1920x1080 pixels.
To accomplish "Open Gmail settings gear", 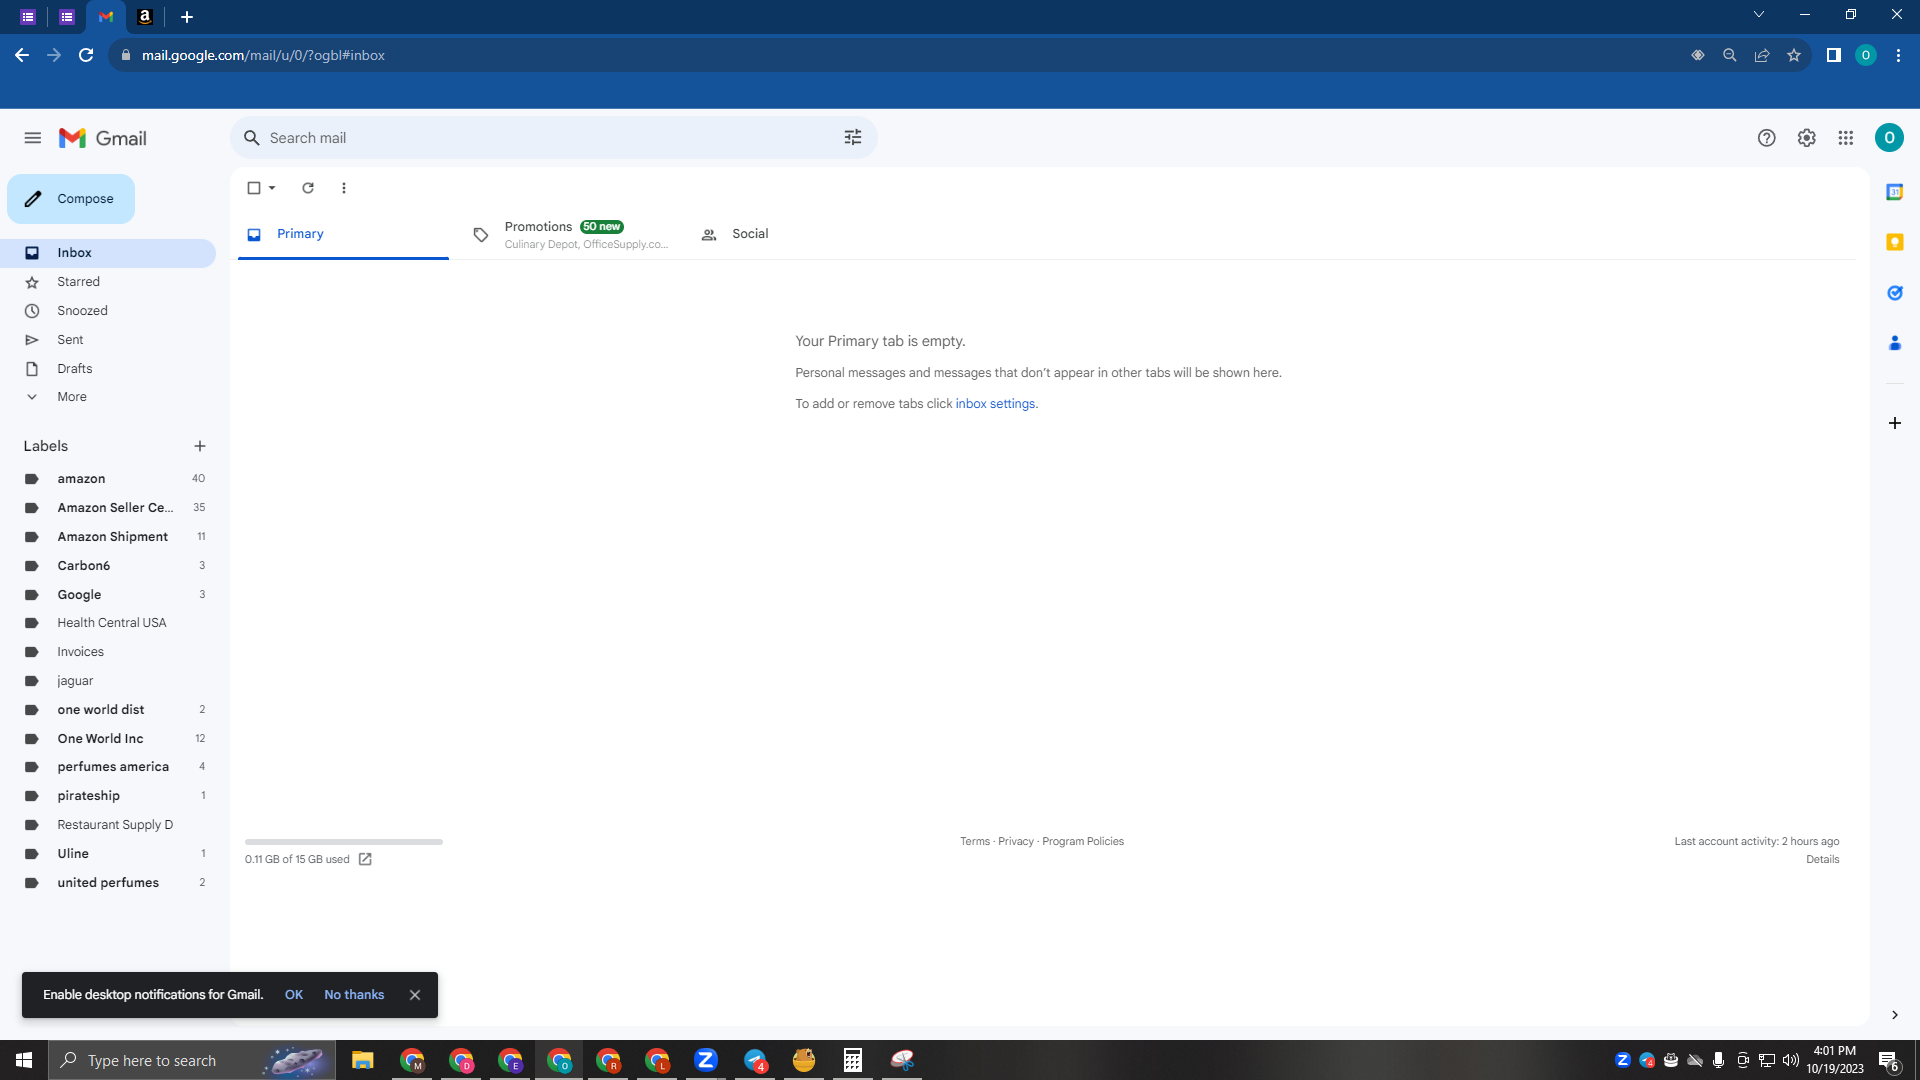I will tap(1807, 138).
